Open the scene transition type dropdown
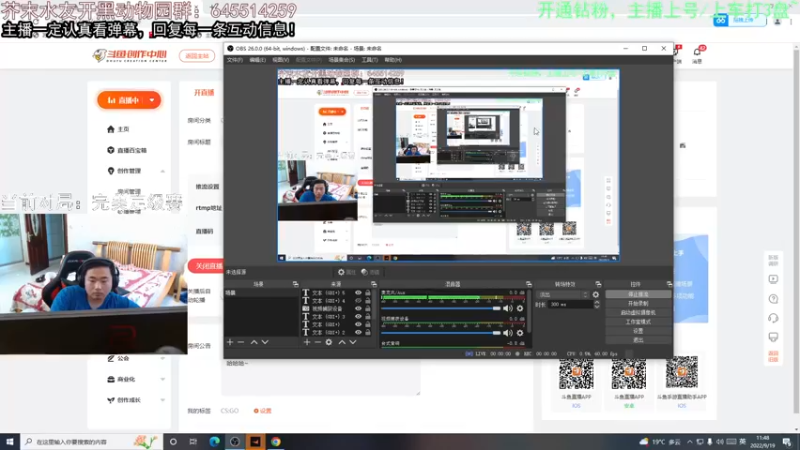 click(x=562, y=294)
